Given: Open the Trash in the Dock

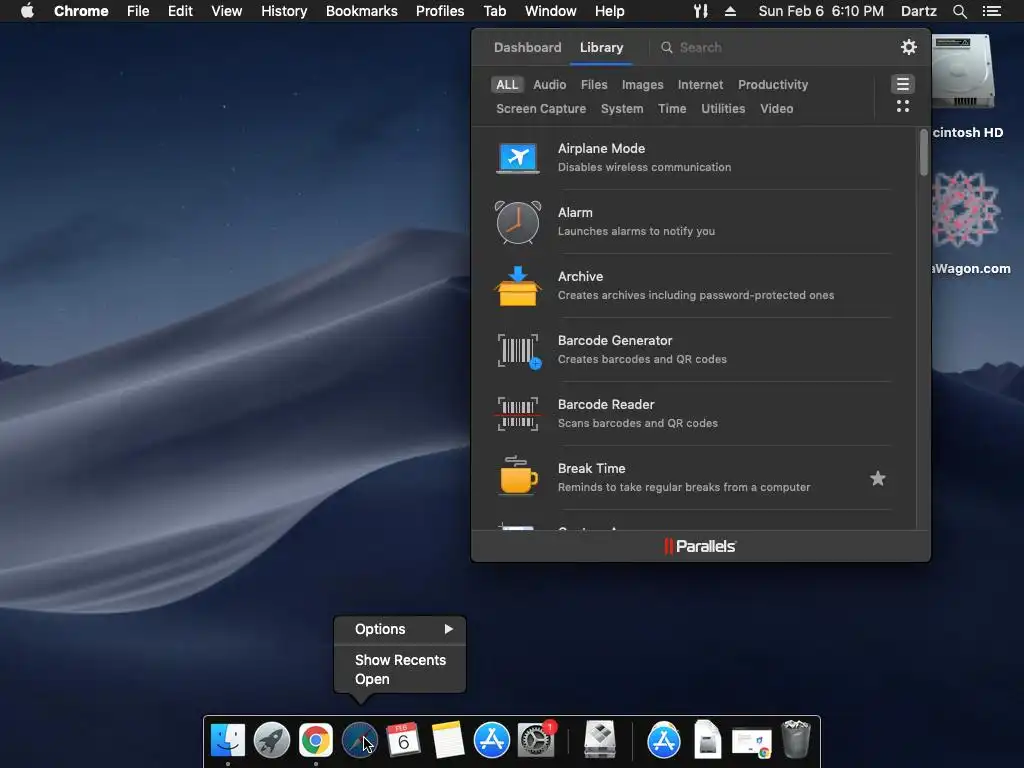Looking at the screenshot, I should pyautogui.click(x=796, y=739).
